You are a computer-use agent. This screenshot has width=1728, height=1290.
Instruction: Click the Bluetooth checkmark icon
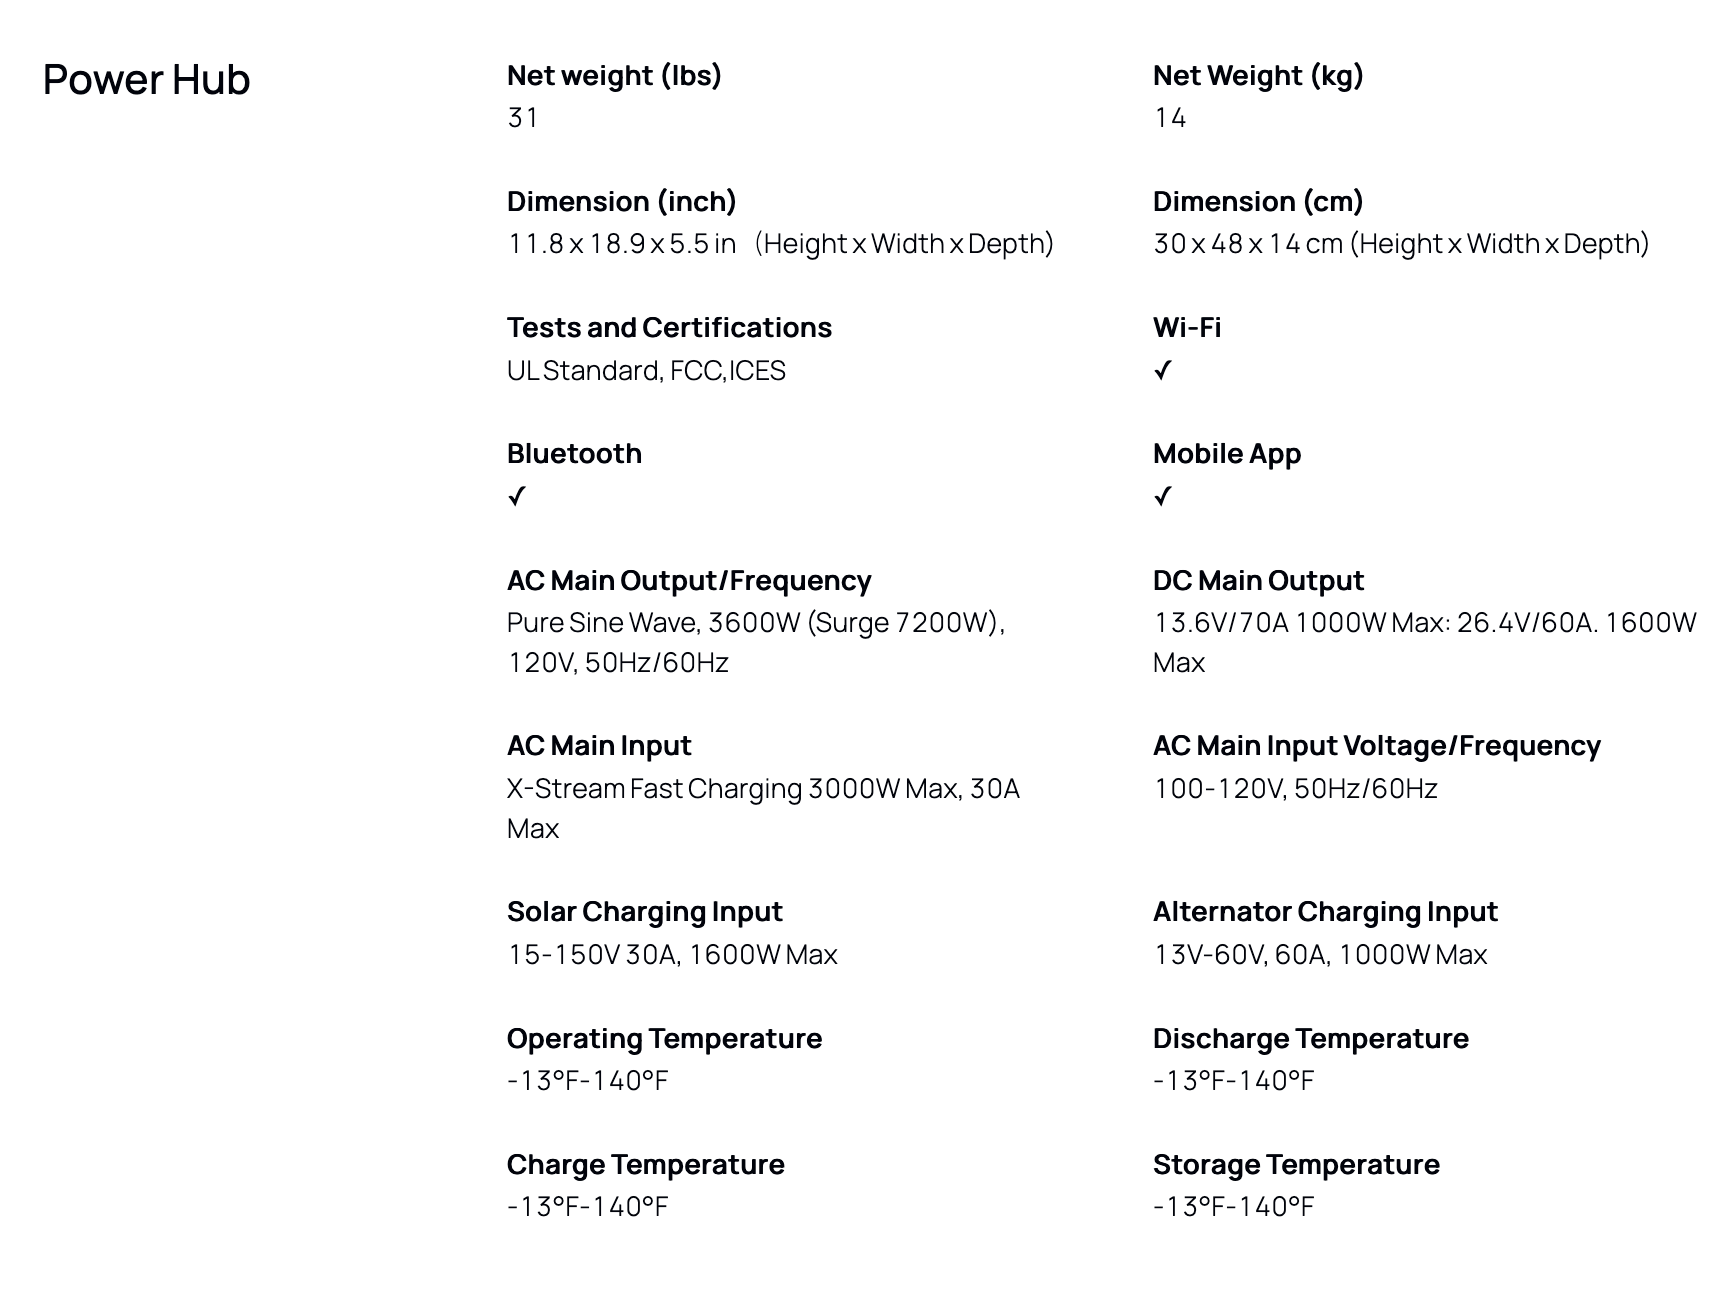click(x=516, y=497)
